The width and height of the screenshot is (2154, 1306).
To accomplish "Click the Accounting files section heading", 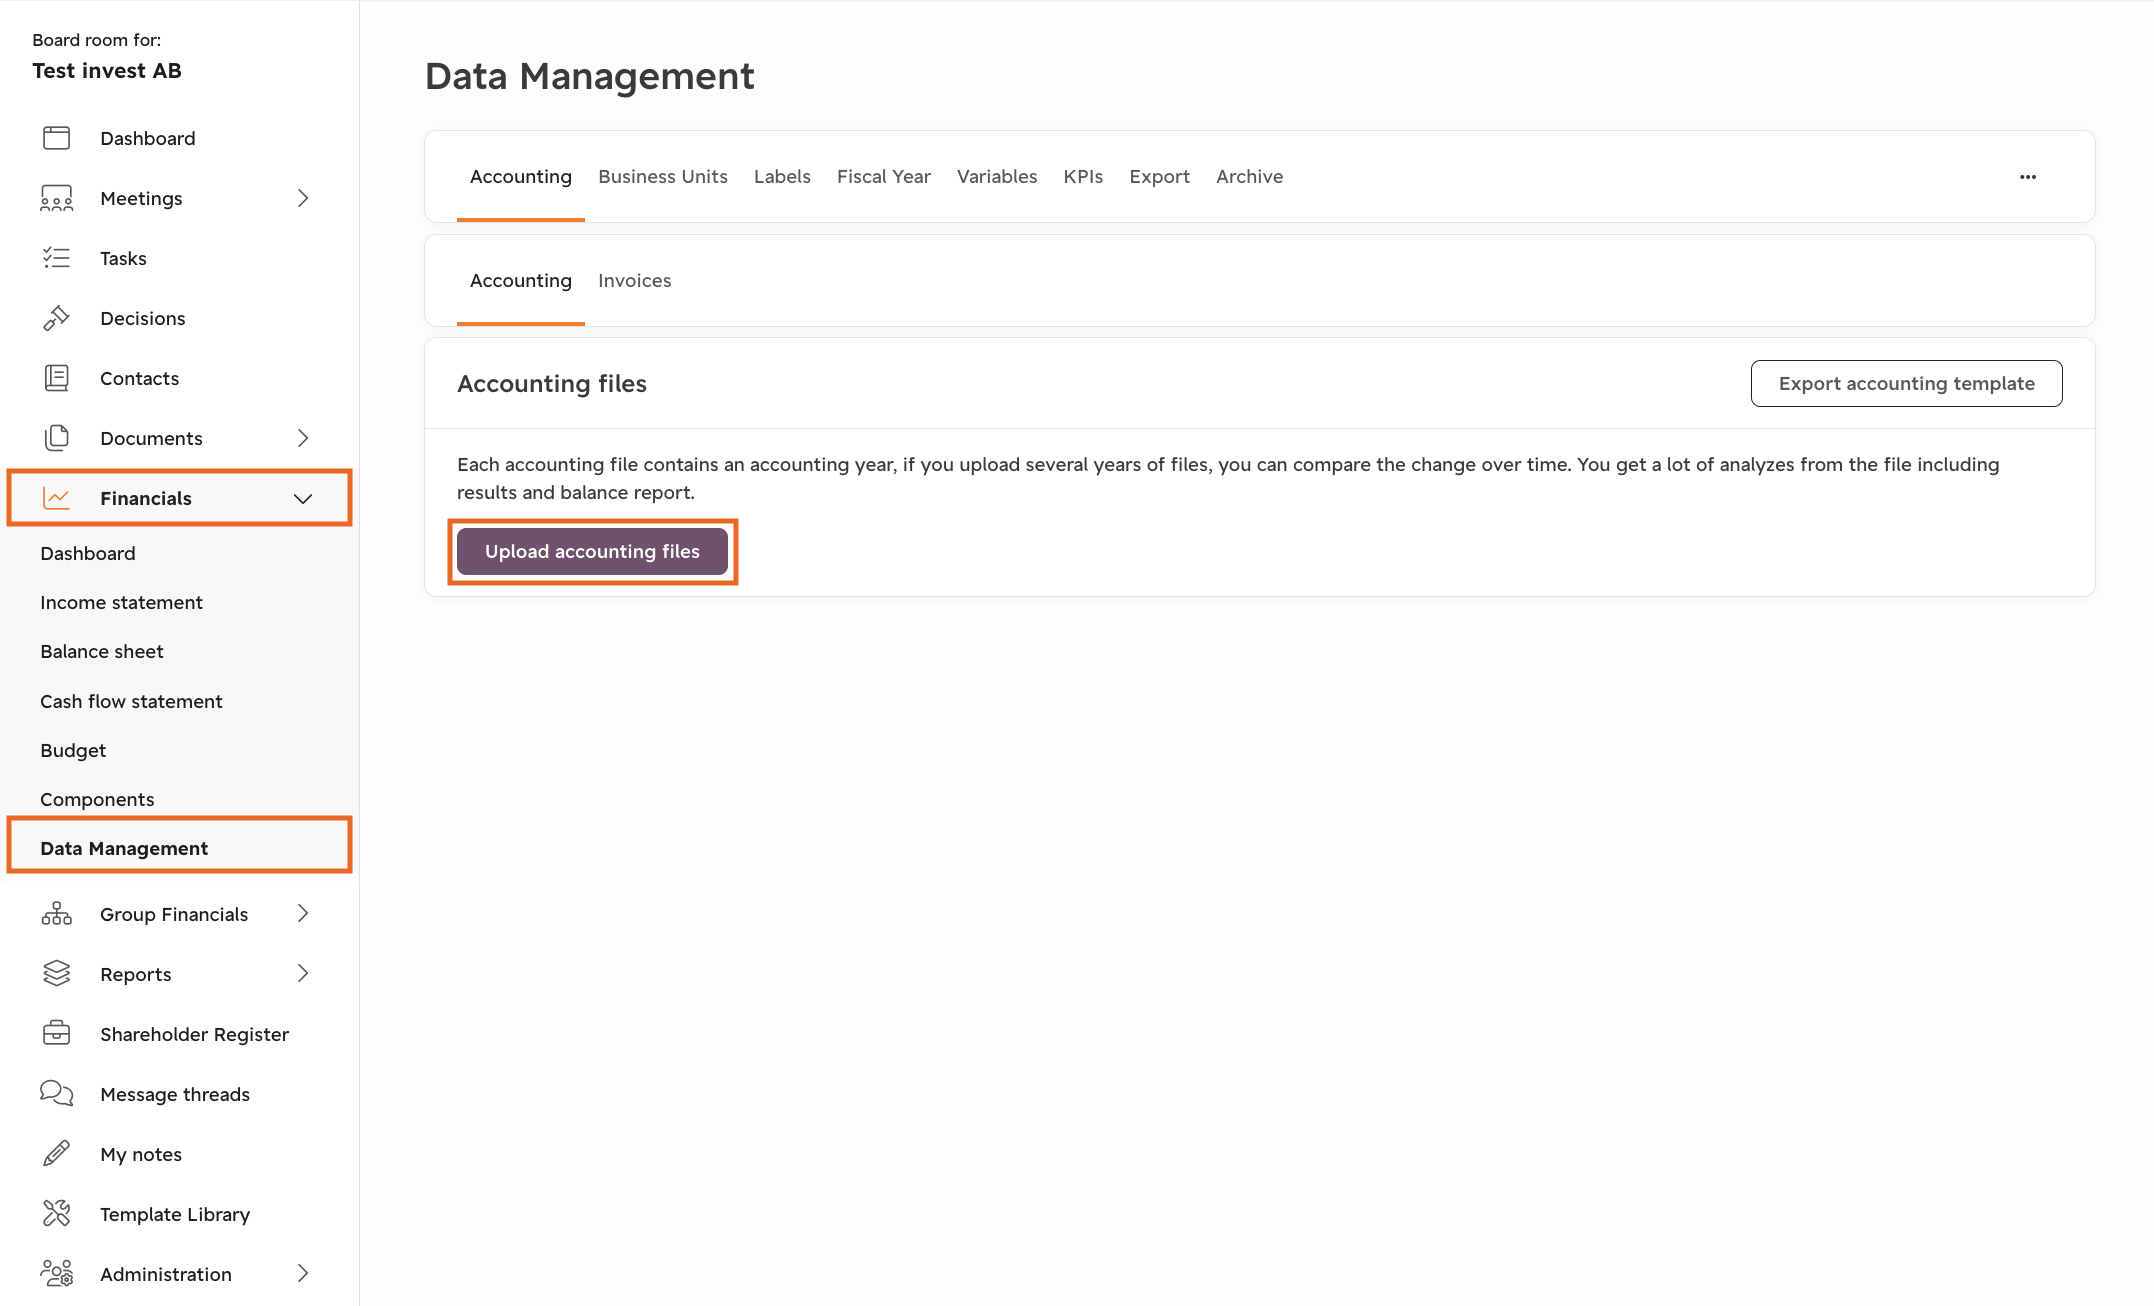I will [552, 384].
